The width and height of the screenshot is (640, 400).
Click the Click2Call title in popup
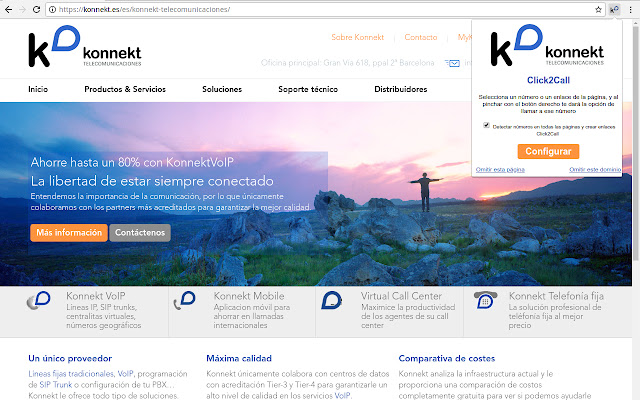pos(548,80)
